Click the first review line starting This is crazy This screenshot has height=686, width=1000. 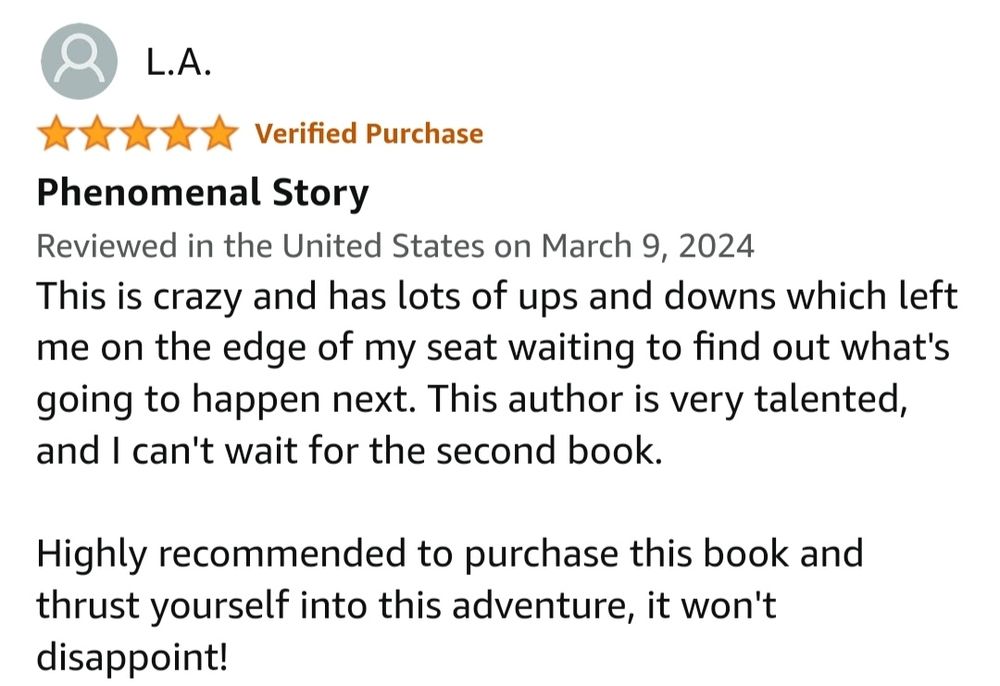pos(497,297)
